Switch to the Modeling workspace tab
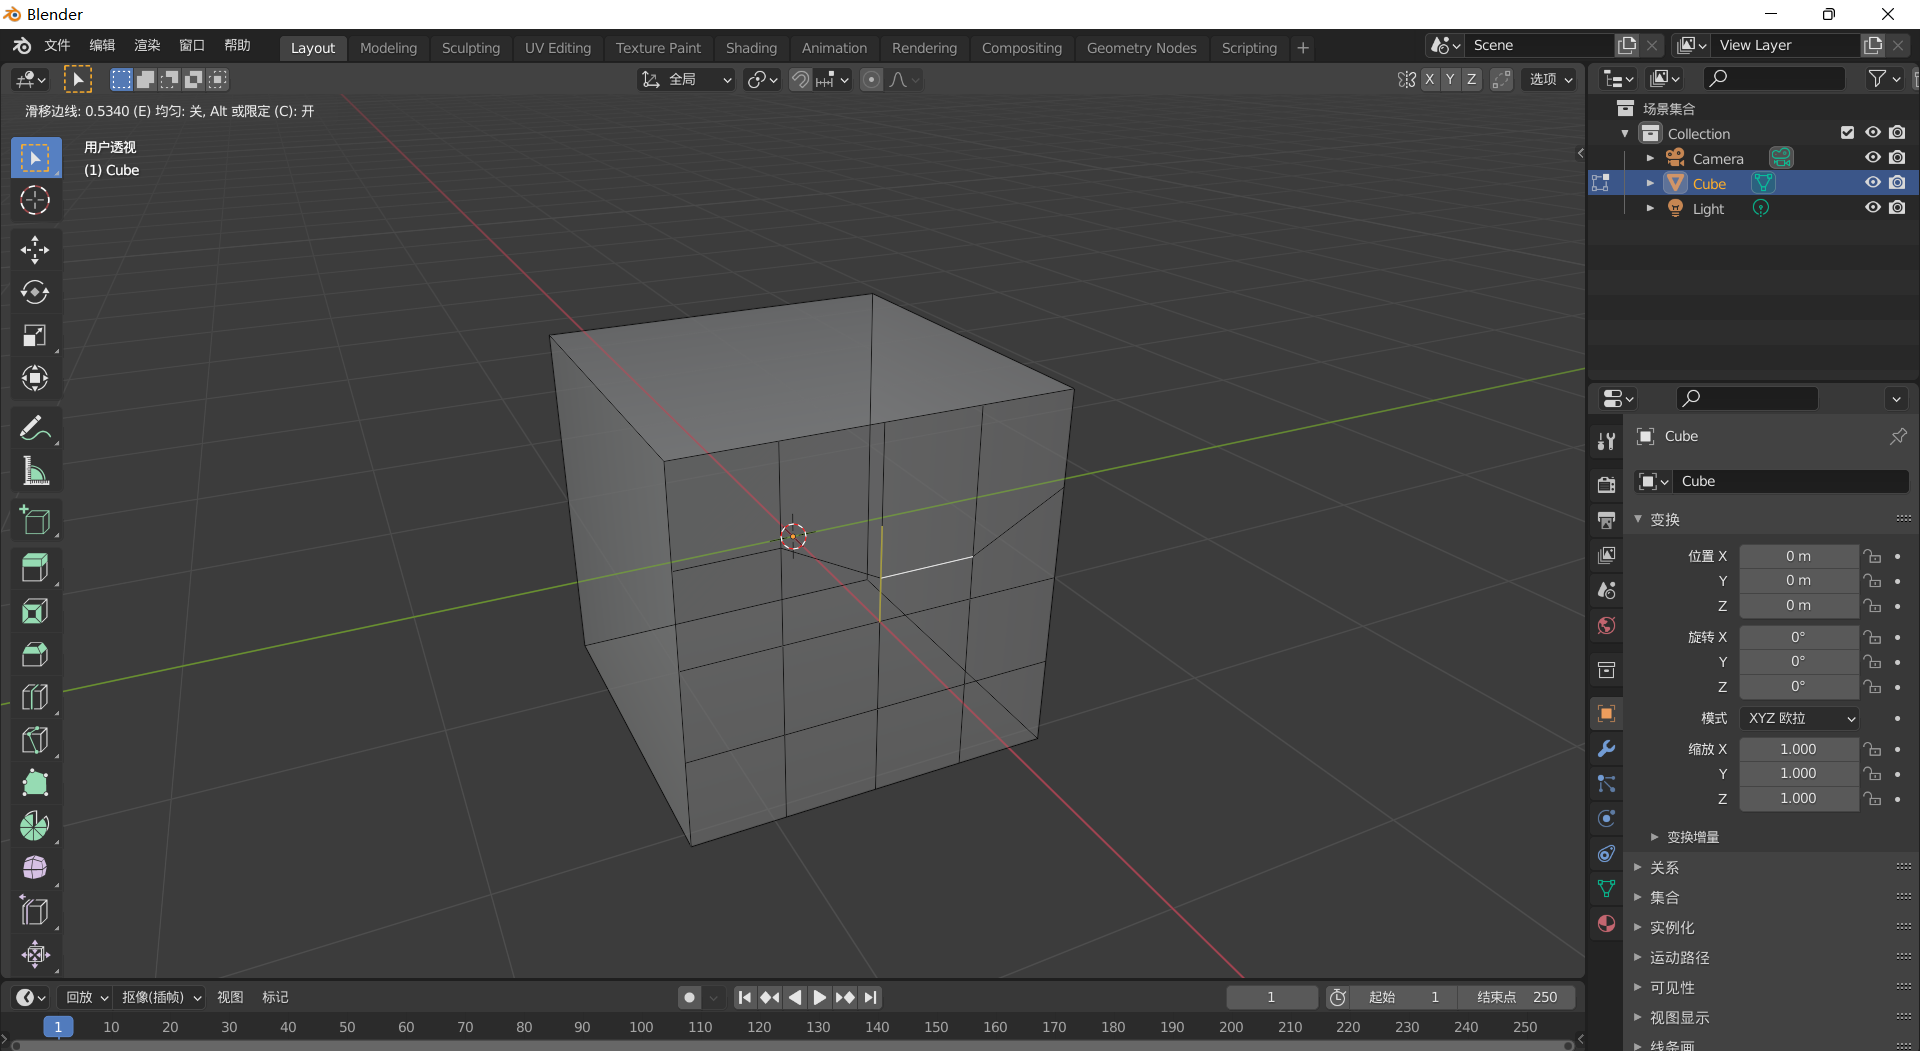 (388, 48)
